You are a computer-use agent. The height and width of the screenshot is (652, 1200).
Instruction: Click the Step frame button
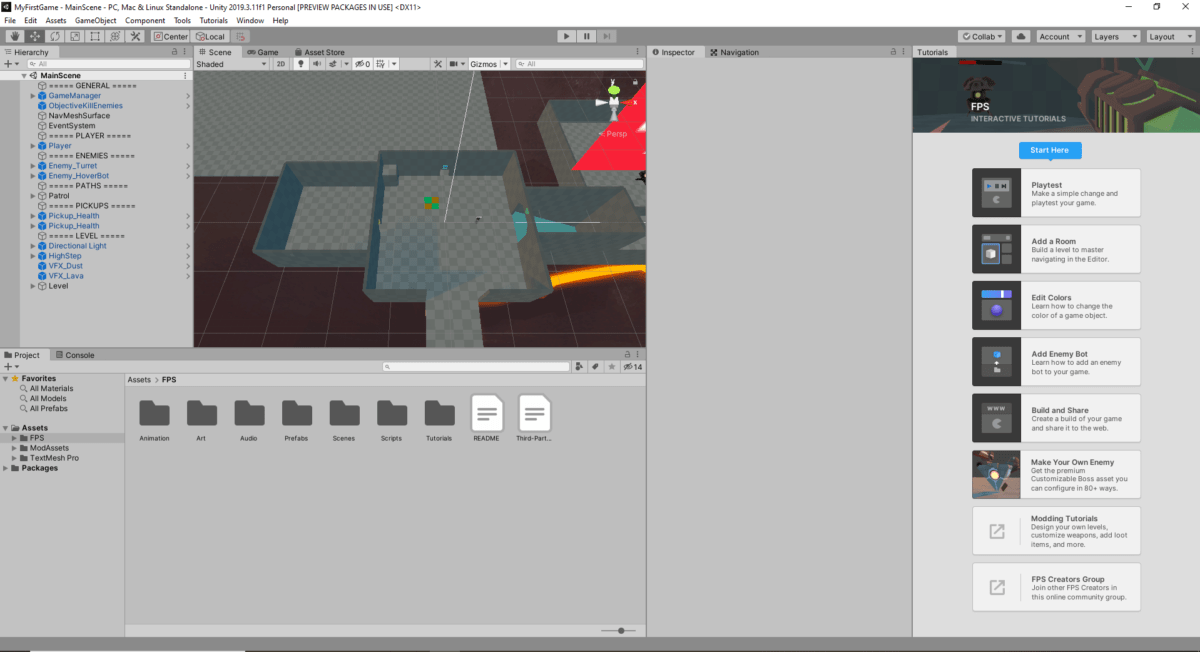point(607,36)
